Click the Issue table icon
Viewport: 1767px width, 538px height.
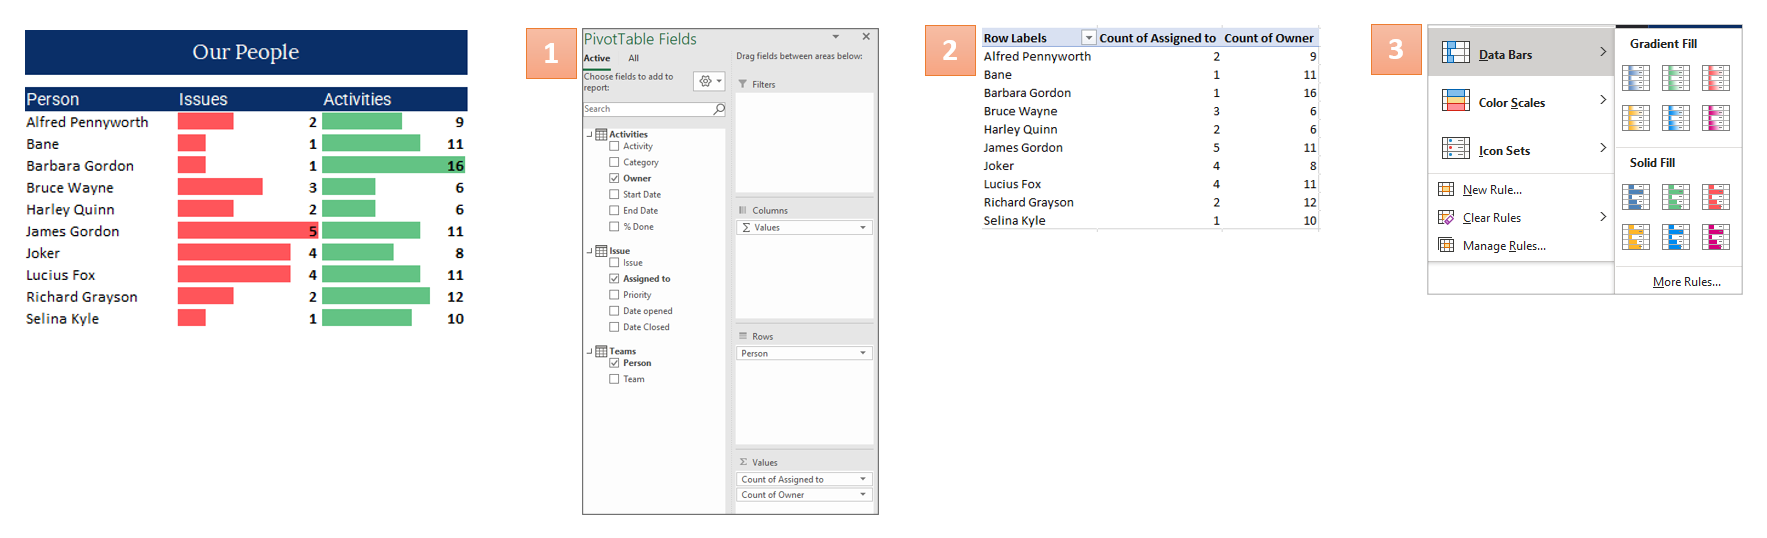(x=601, y=251)
